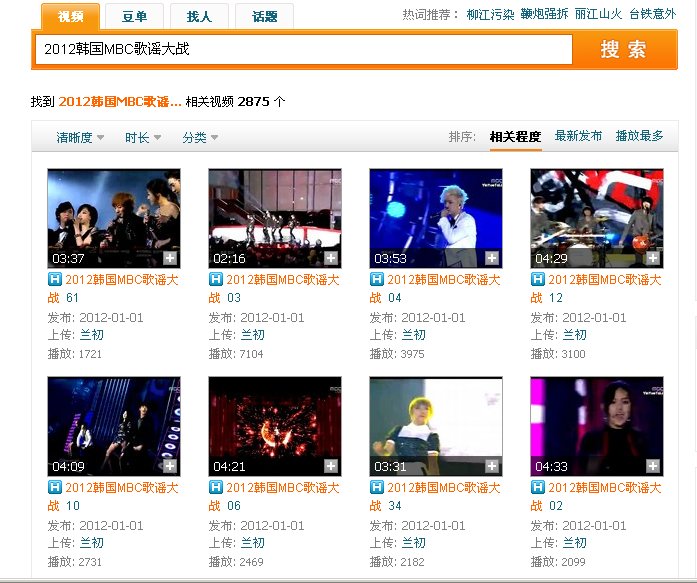The height and width of the screenshot is (583, 697).
Task: Open hot keyword 丽江山火
Action: pyautogui.click(x=598, y=14)
